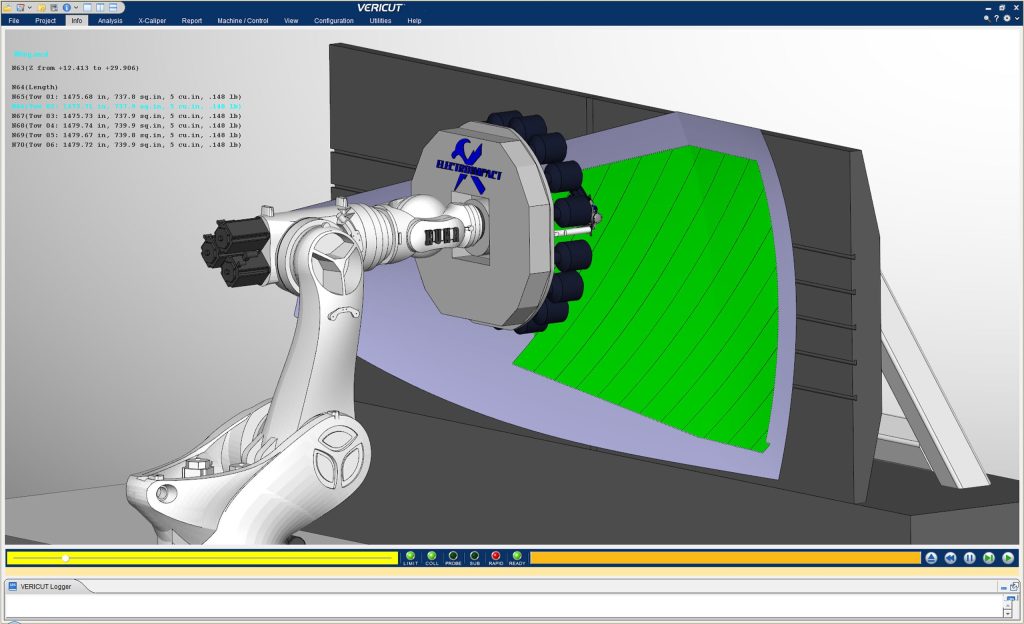1024x624 pixels.
Task: Open the Machine / Control menu
Action: (x=244, y=20)
